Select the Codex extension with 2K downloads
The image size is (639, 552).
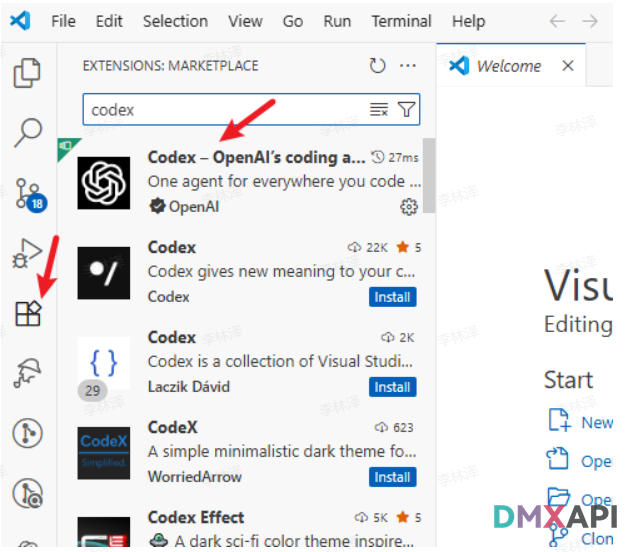[245, 362]
